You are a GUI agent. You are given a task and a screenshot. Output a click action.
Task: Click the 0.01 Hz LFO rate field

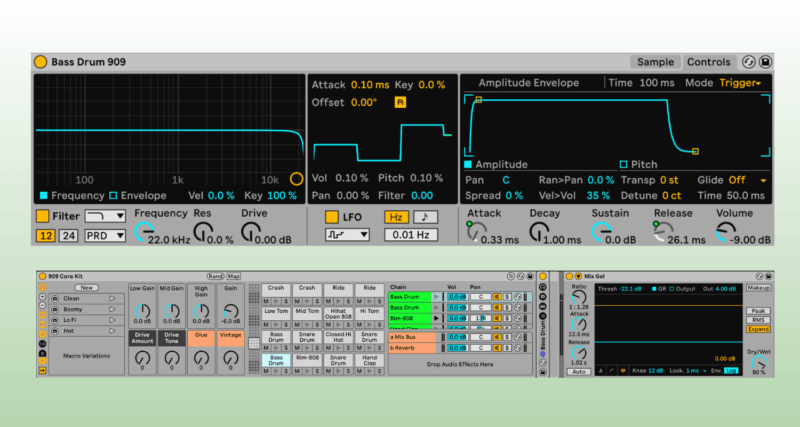tap(411, 235)
